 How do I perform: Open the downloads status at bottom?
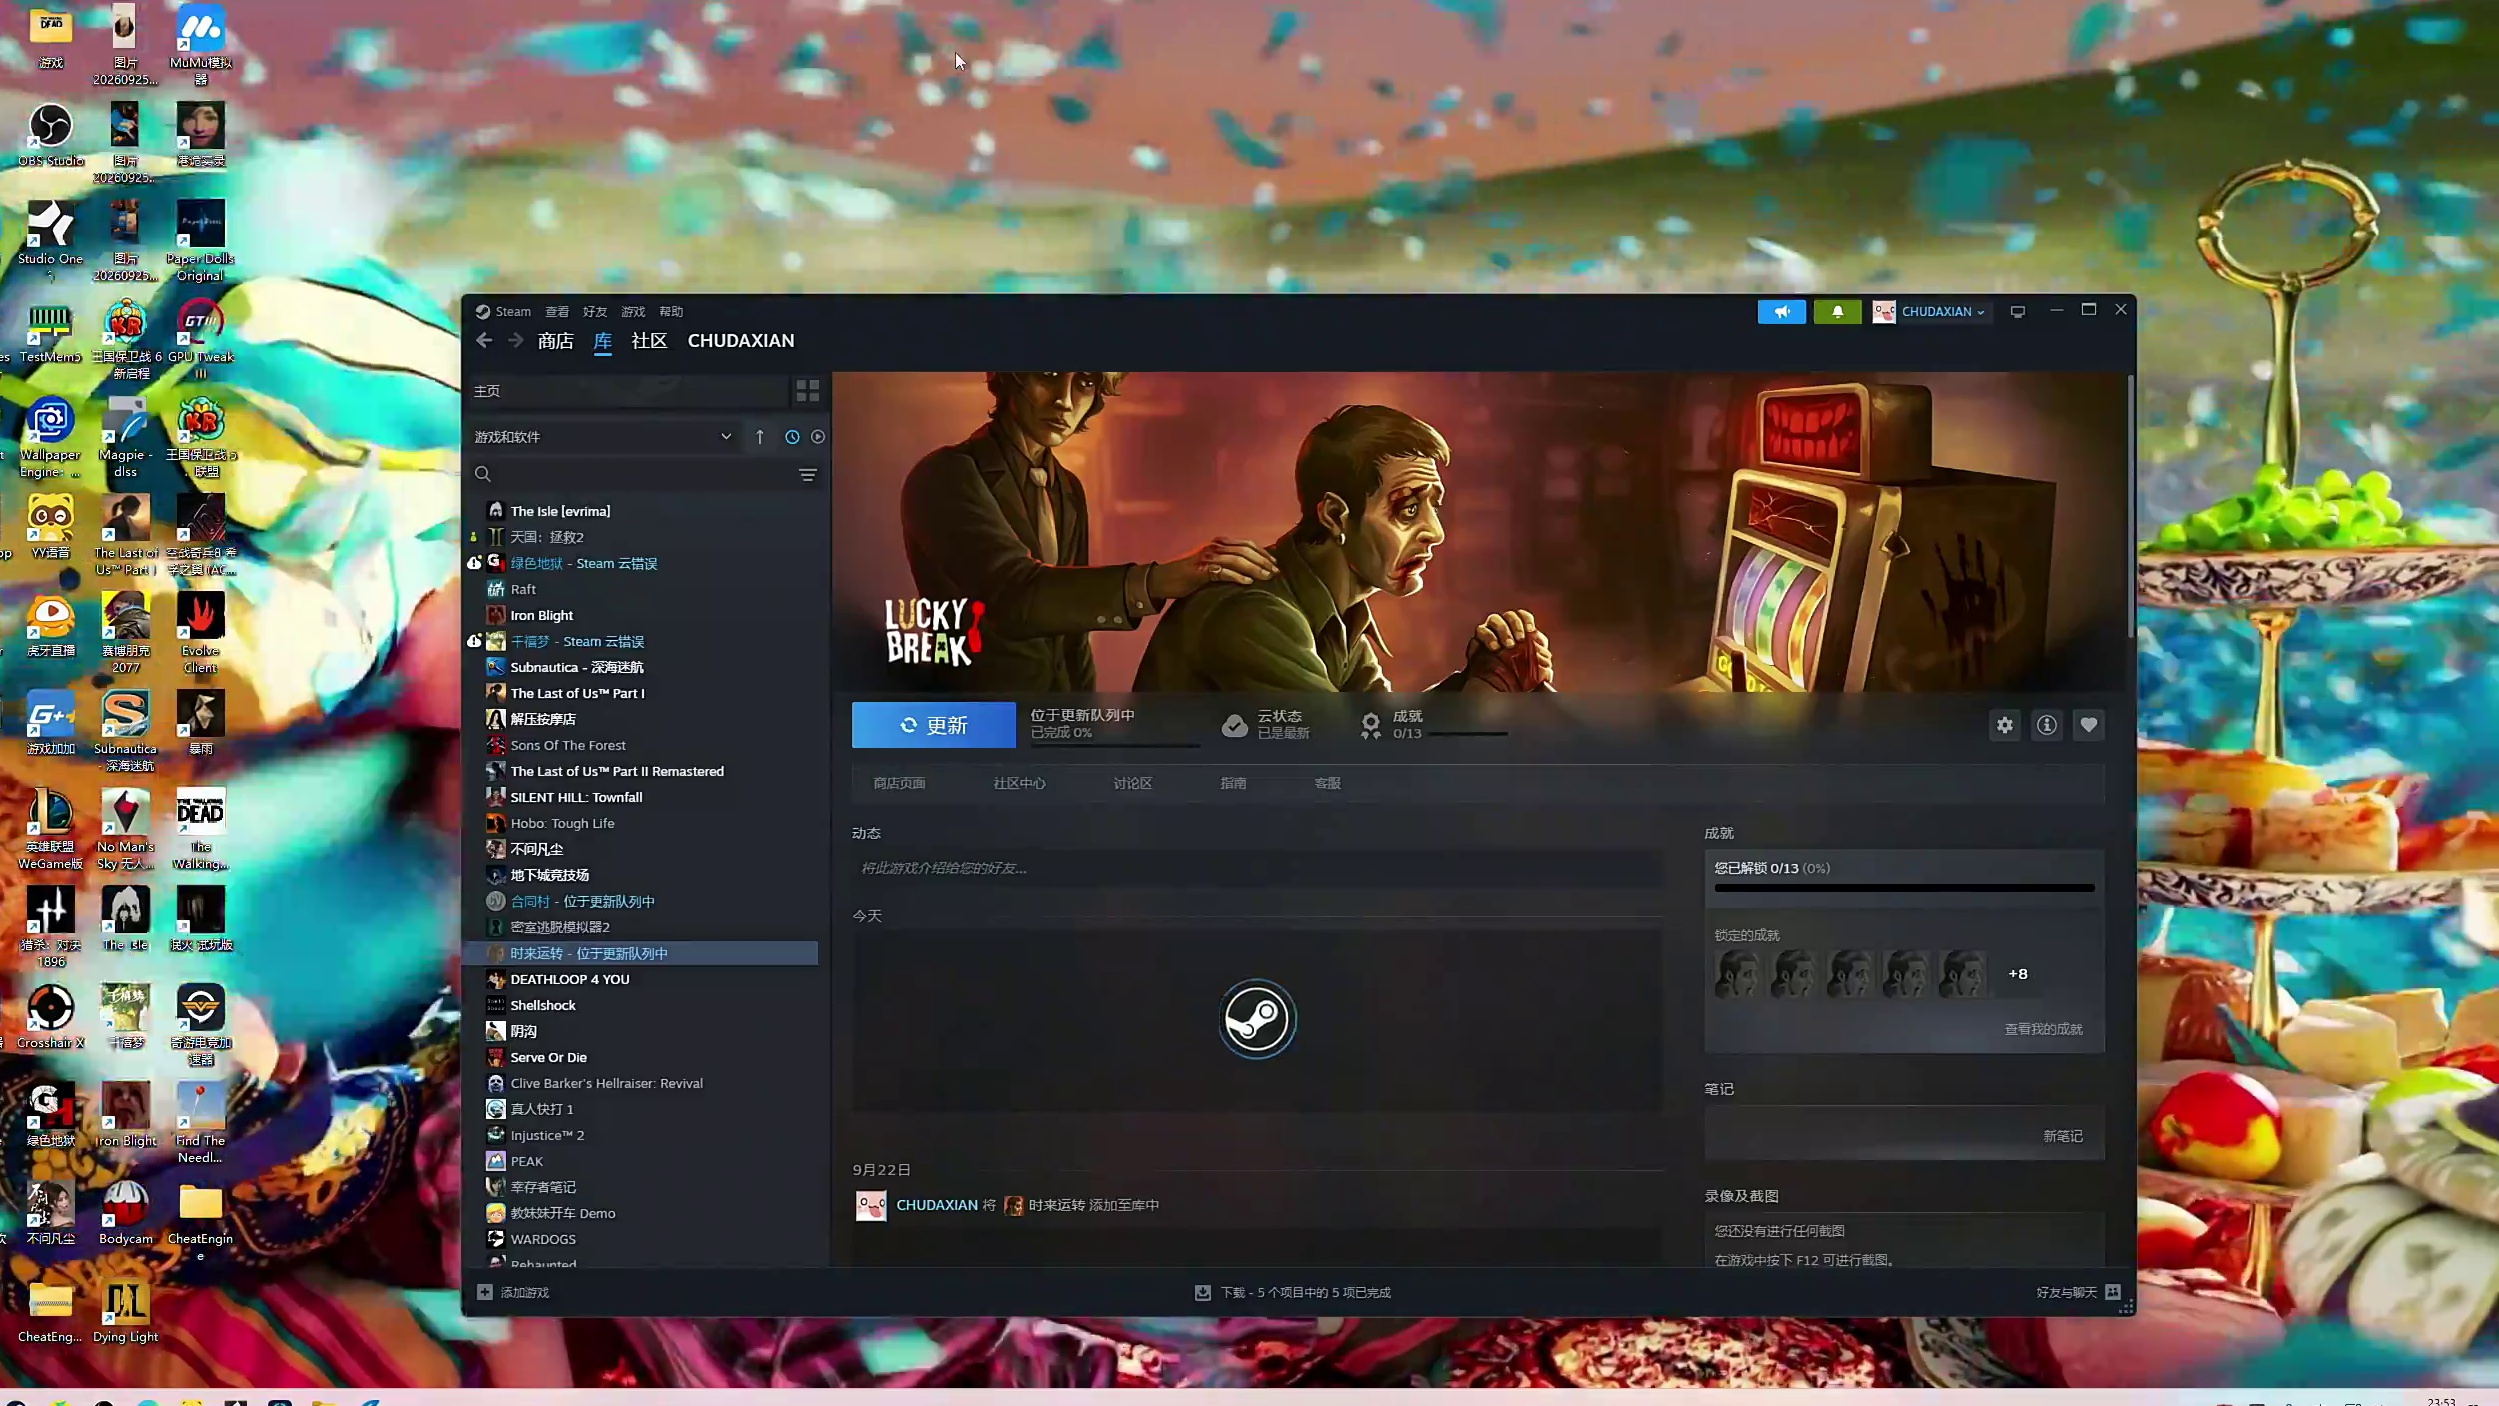pos(1292,1293)
